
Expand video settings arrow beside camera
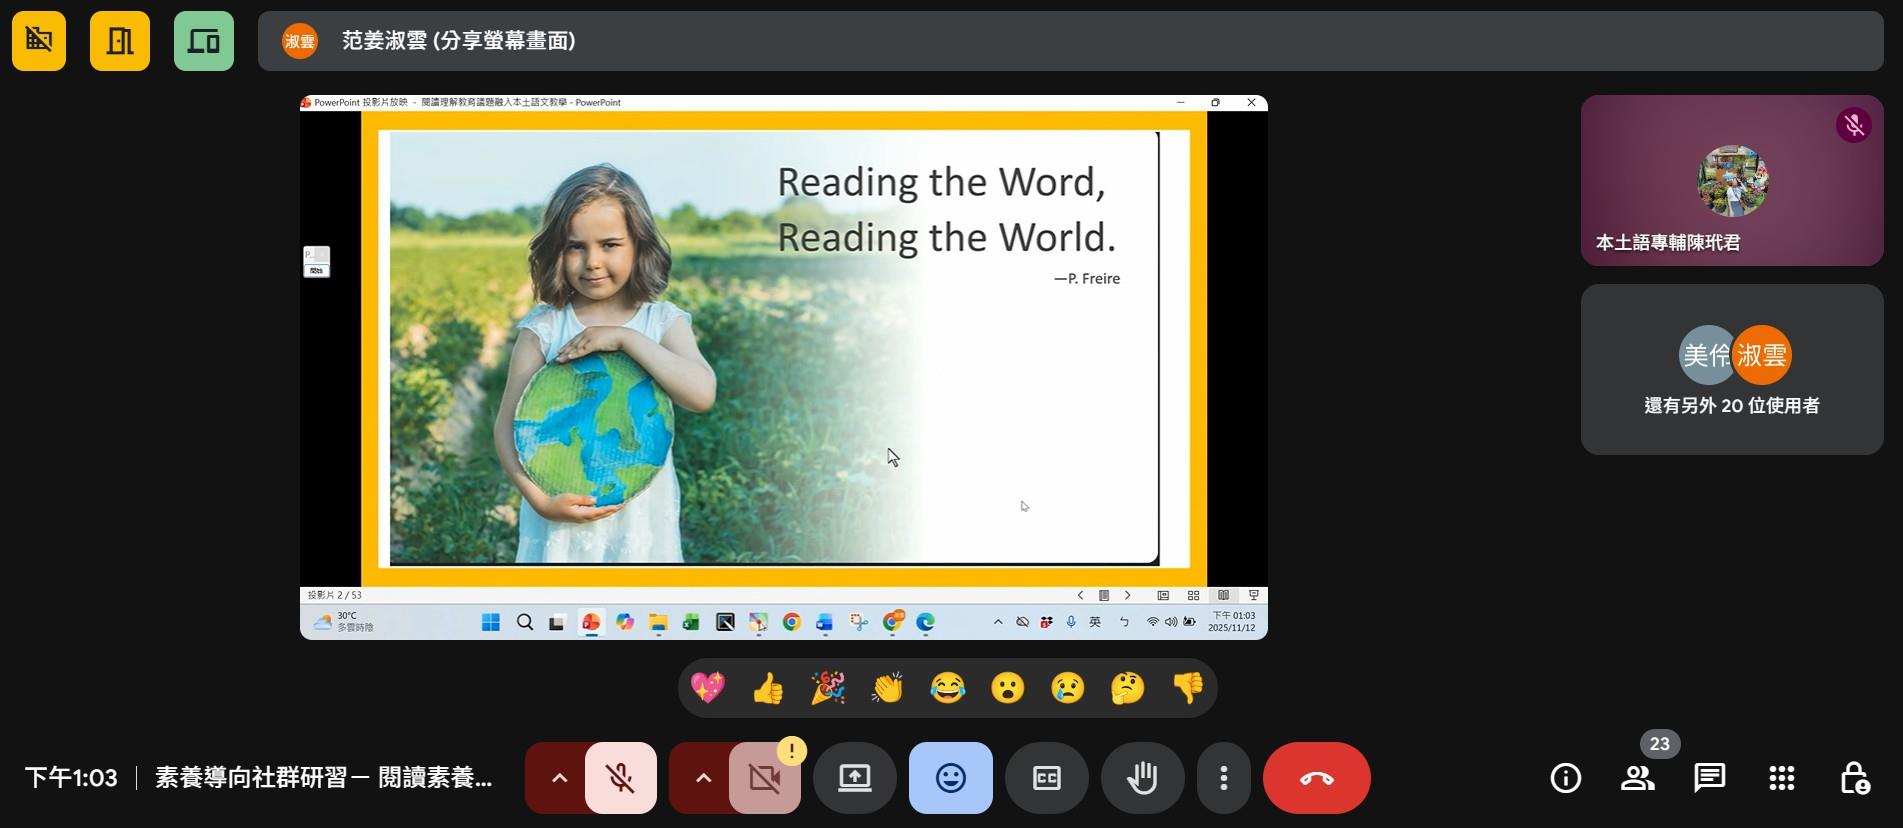(x=703, y=778)
